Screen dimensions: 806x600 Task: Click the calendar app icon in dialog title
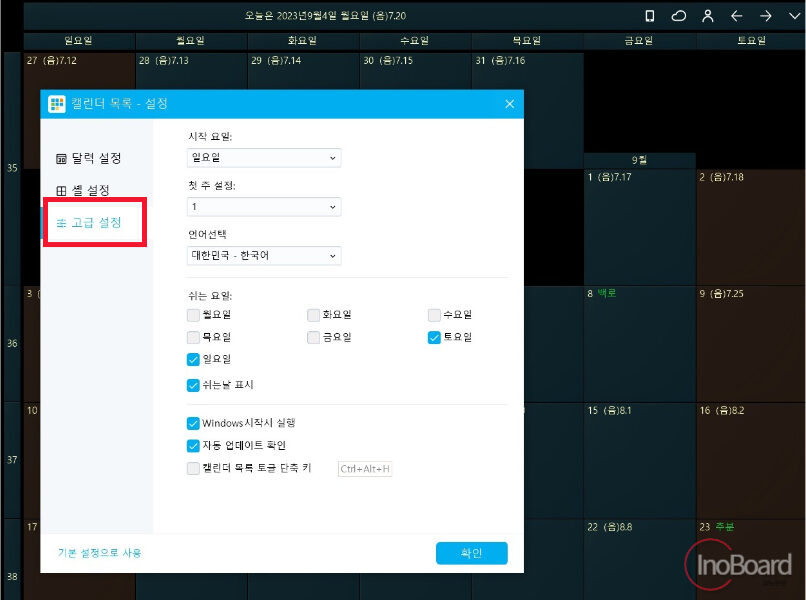click(x=57, y=104)
